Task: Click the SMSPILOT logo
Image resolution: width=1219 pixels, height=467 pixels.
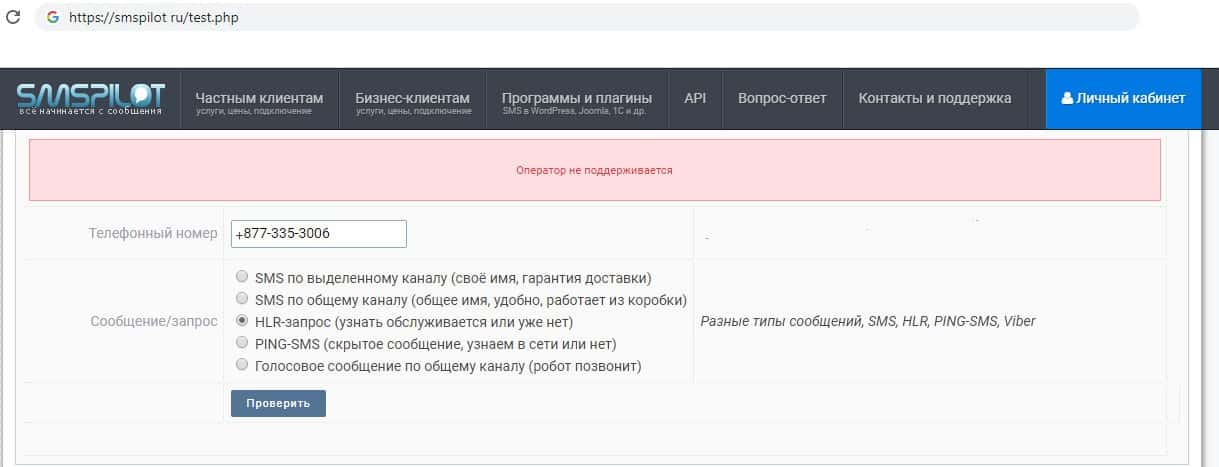Action: [90, 99]
